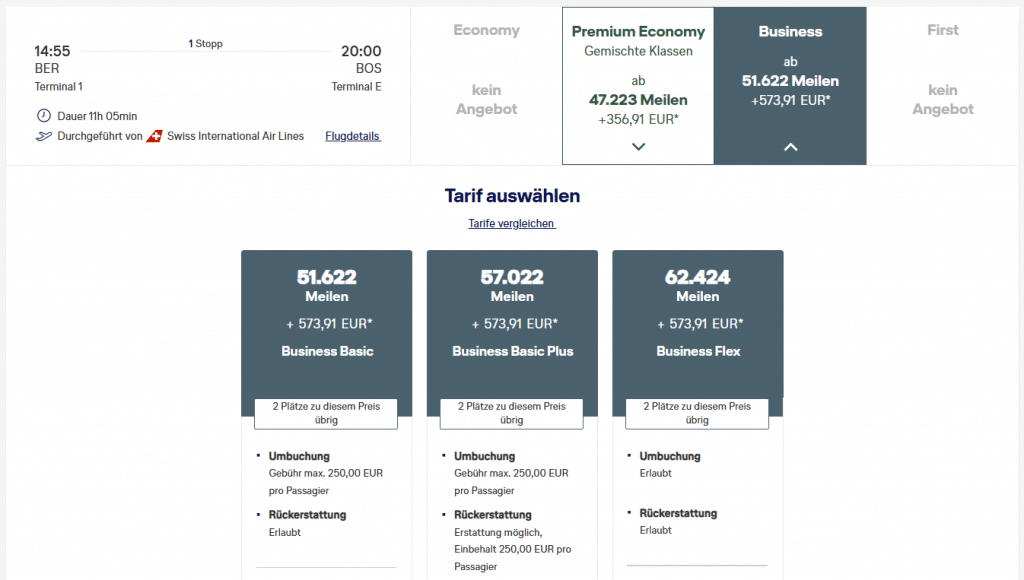Screen dimensions: 1024x580
Task: Click the 14:55 BER departure time
Action: (x=52, y=51)
